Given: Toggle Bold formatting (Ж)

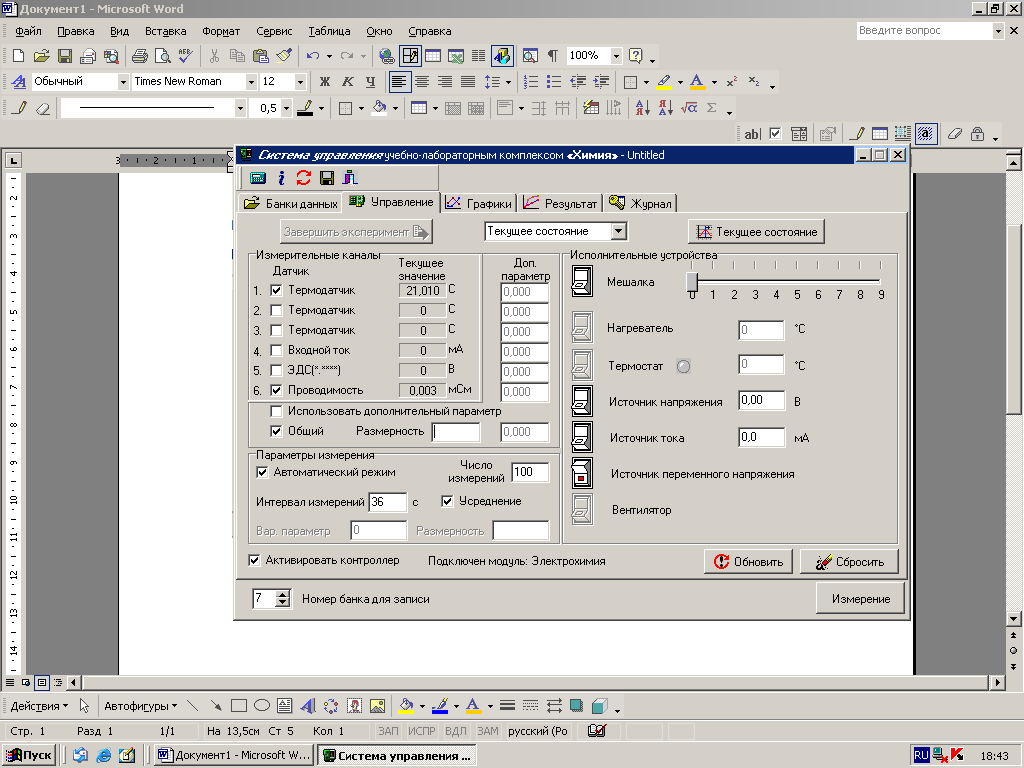Looking at the screenshot, I should click(x=325, y=82).
